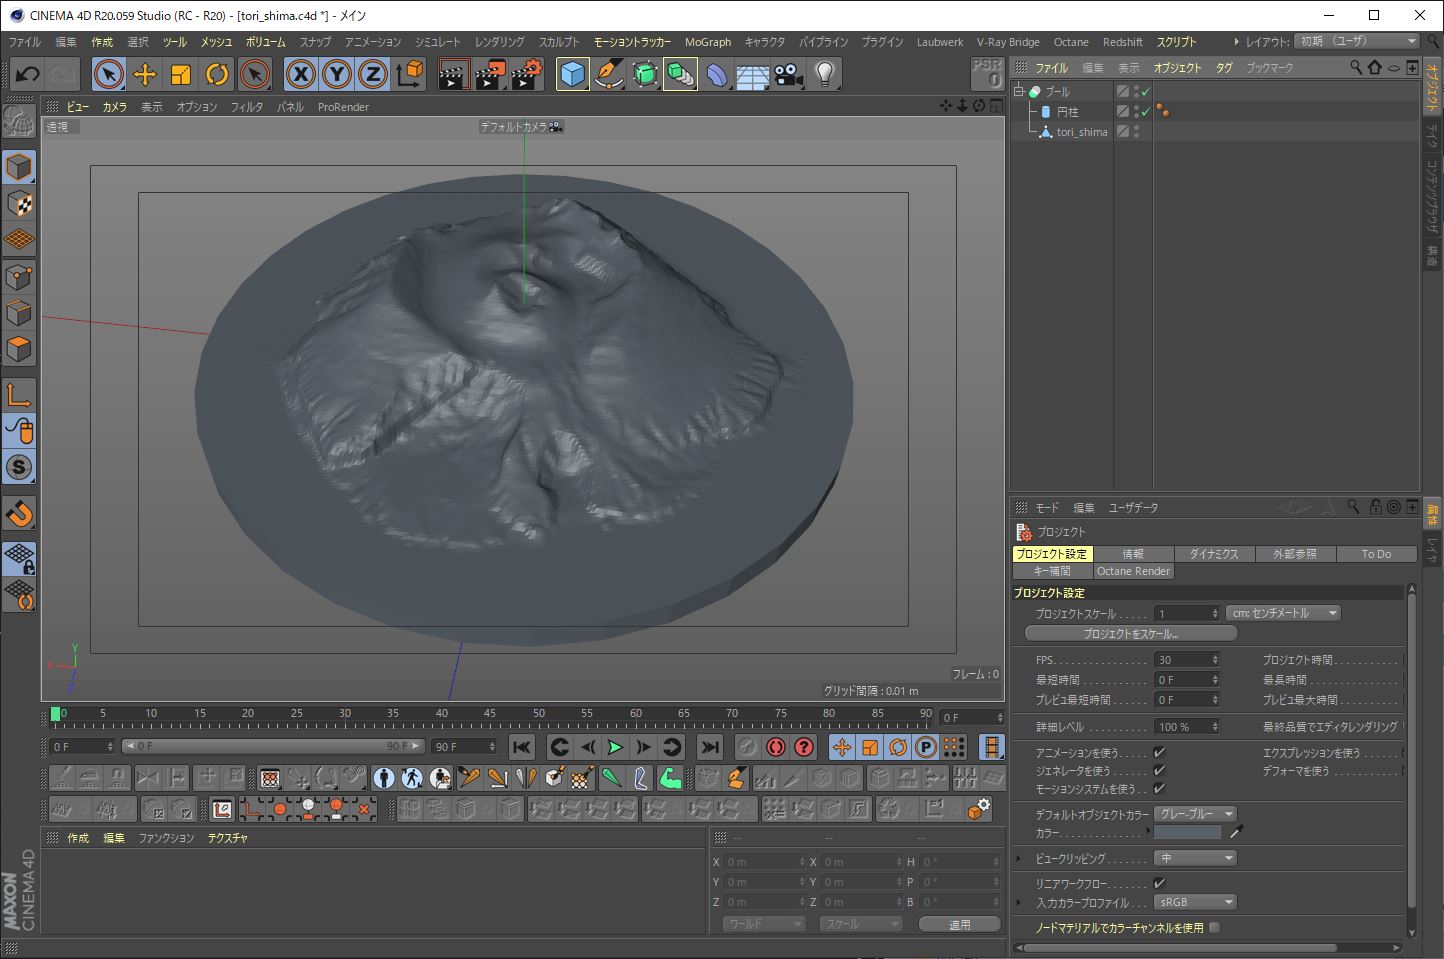The image size is (1444, 959).
Task: Open the レンダリング menu
Action: 500,42
